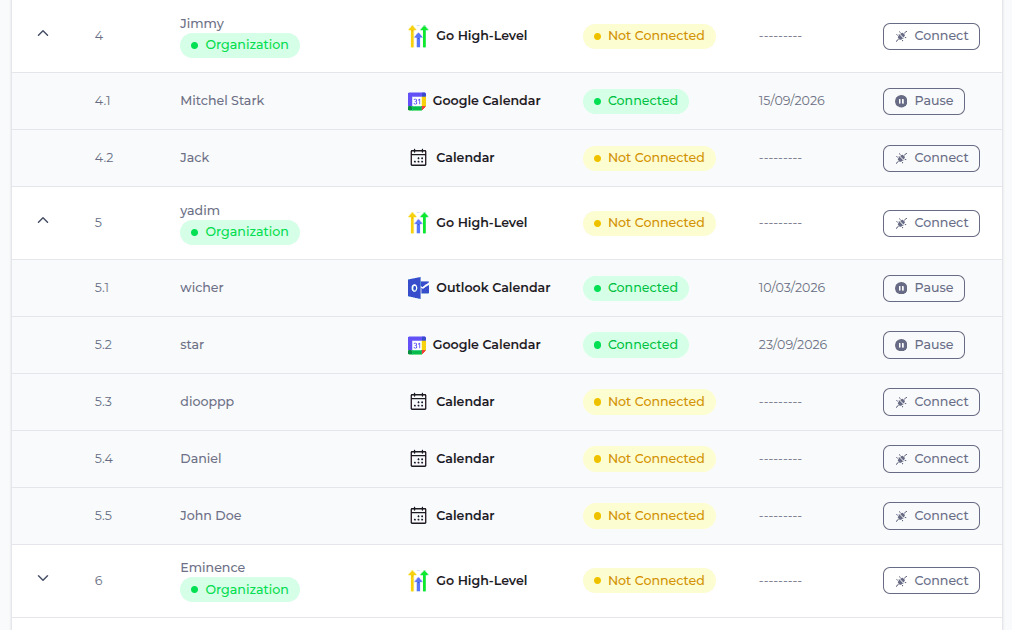Image resolution: width=1012 pixels, height=630 pixels.
Task: Click the date 23/09/2026
Action: (793, 345)
